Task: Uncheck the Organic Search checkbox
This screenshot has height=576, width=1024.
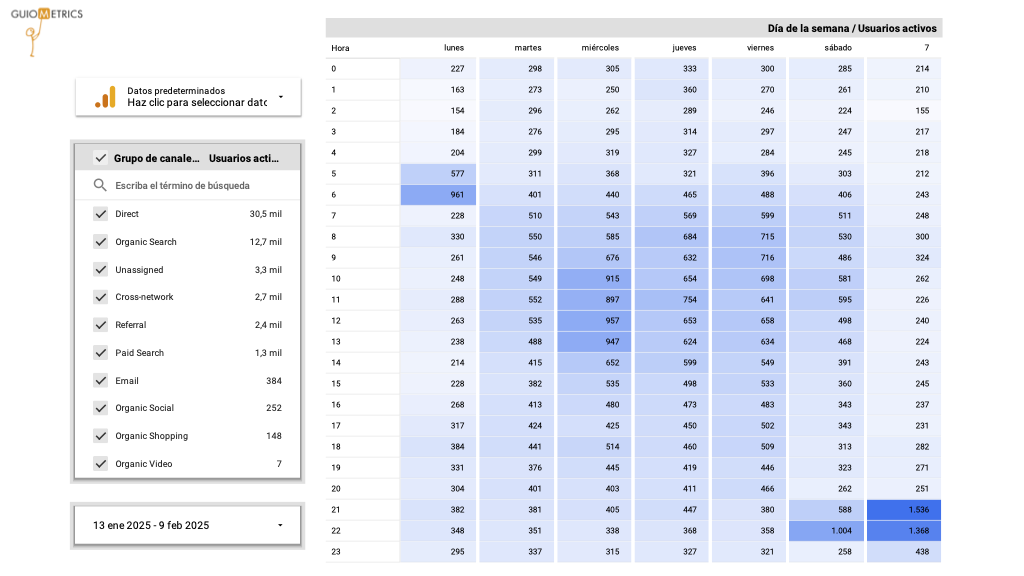Action: pyautogui.click(x=100, y=242)
